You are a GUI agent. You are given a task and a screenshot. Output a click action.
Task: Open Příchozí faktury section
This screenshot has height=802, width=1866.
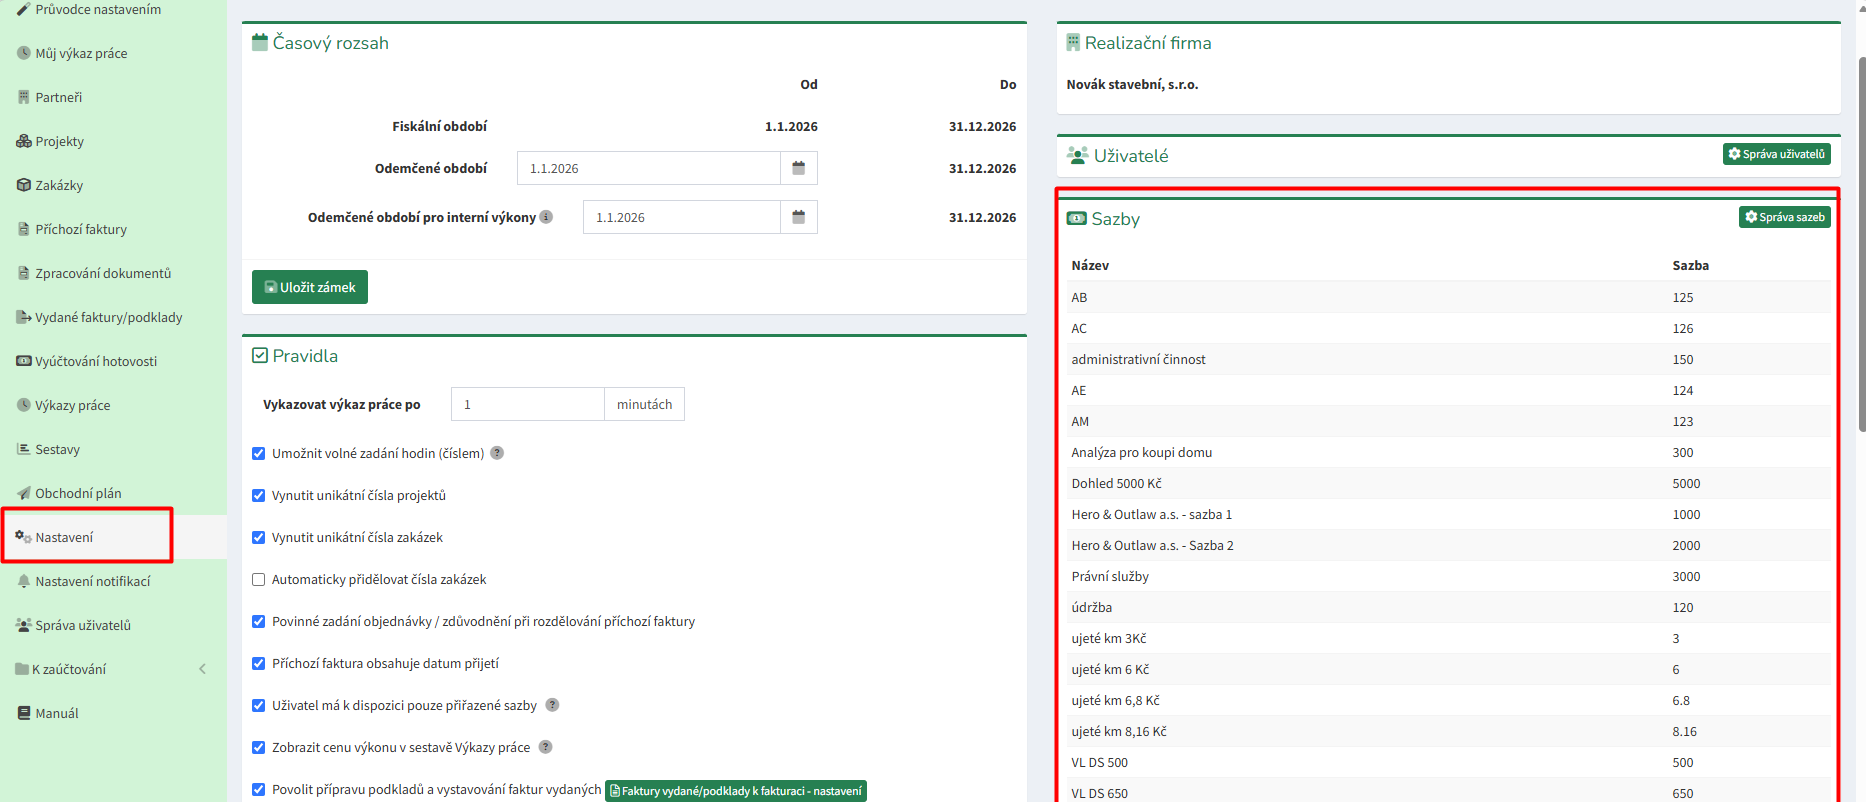tap(114, 229)
